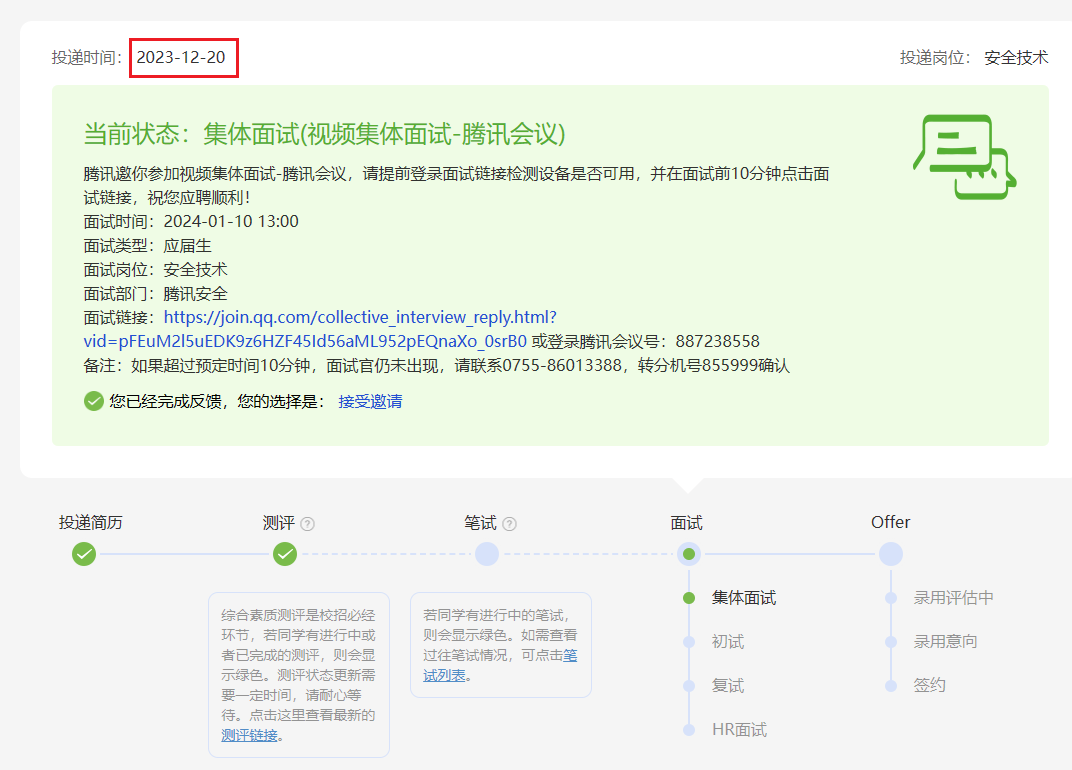This screenshot has width=1072, height=770.
Task: Click the 面试类型: 应届生 line
Action: (148, 245)
